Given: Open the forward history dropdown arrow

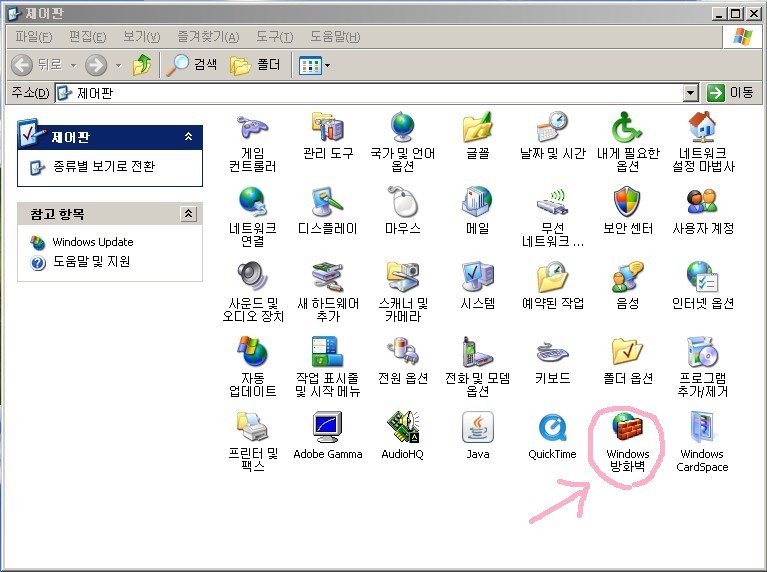Looking at the screenshot, I should coord(118,65).
